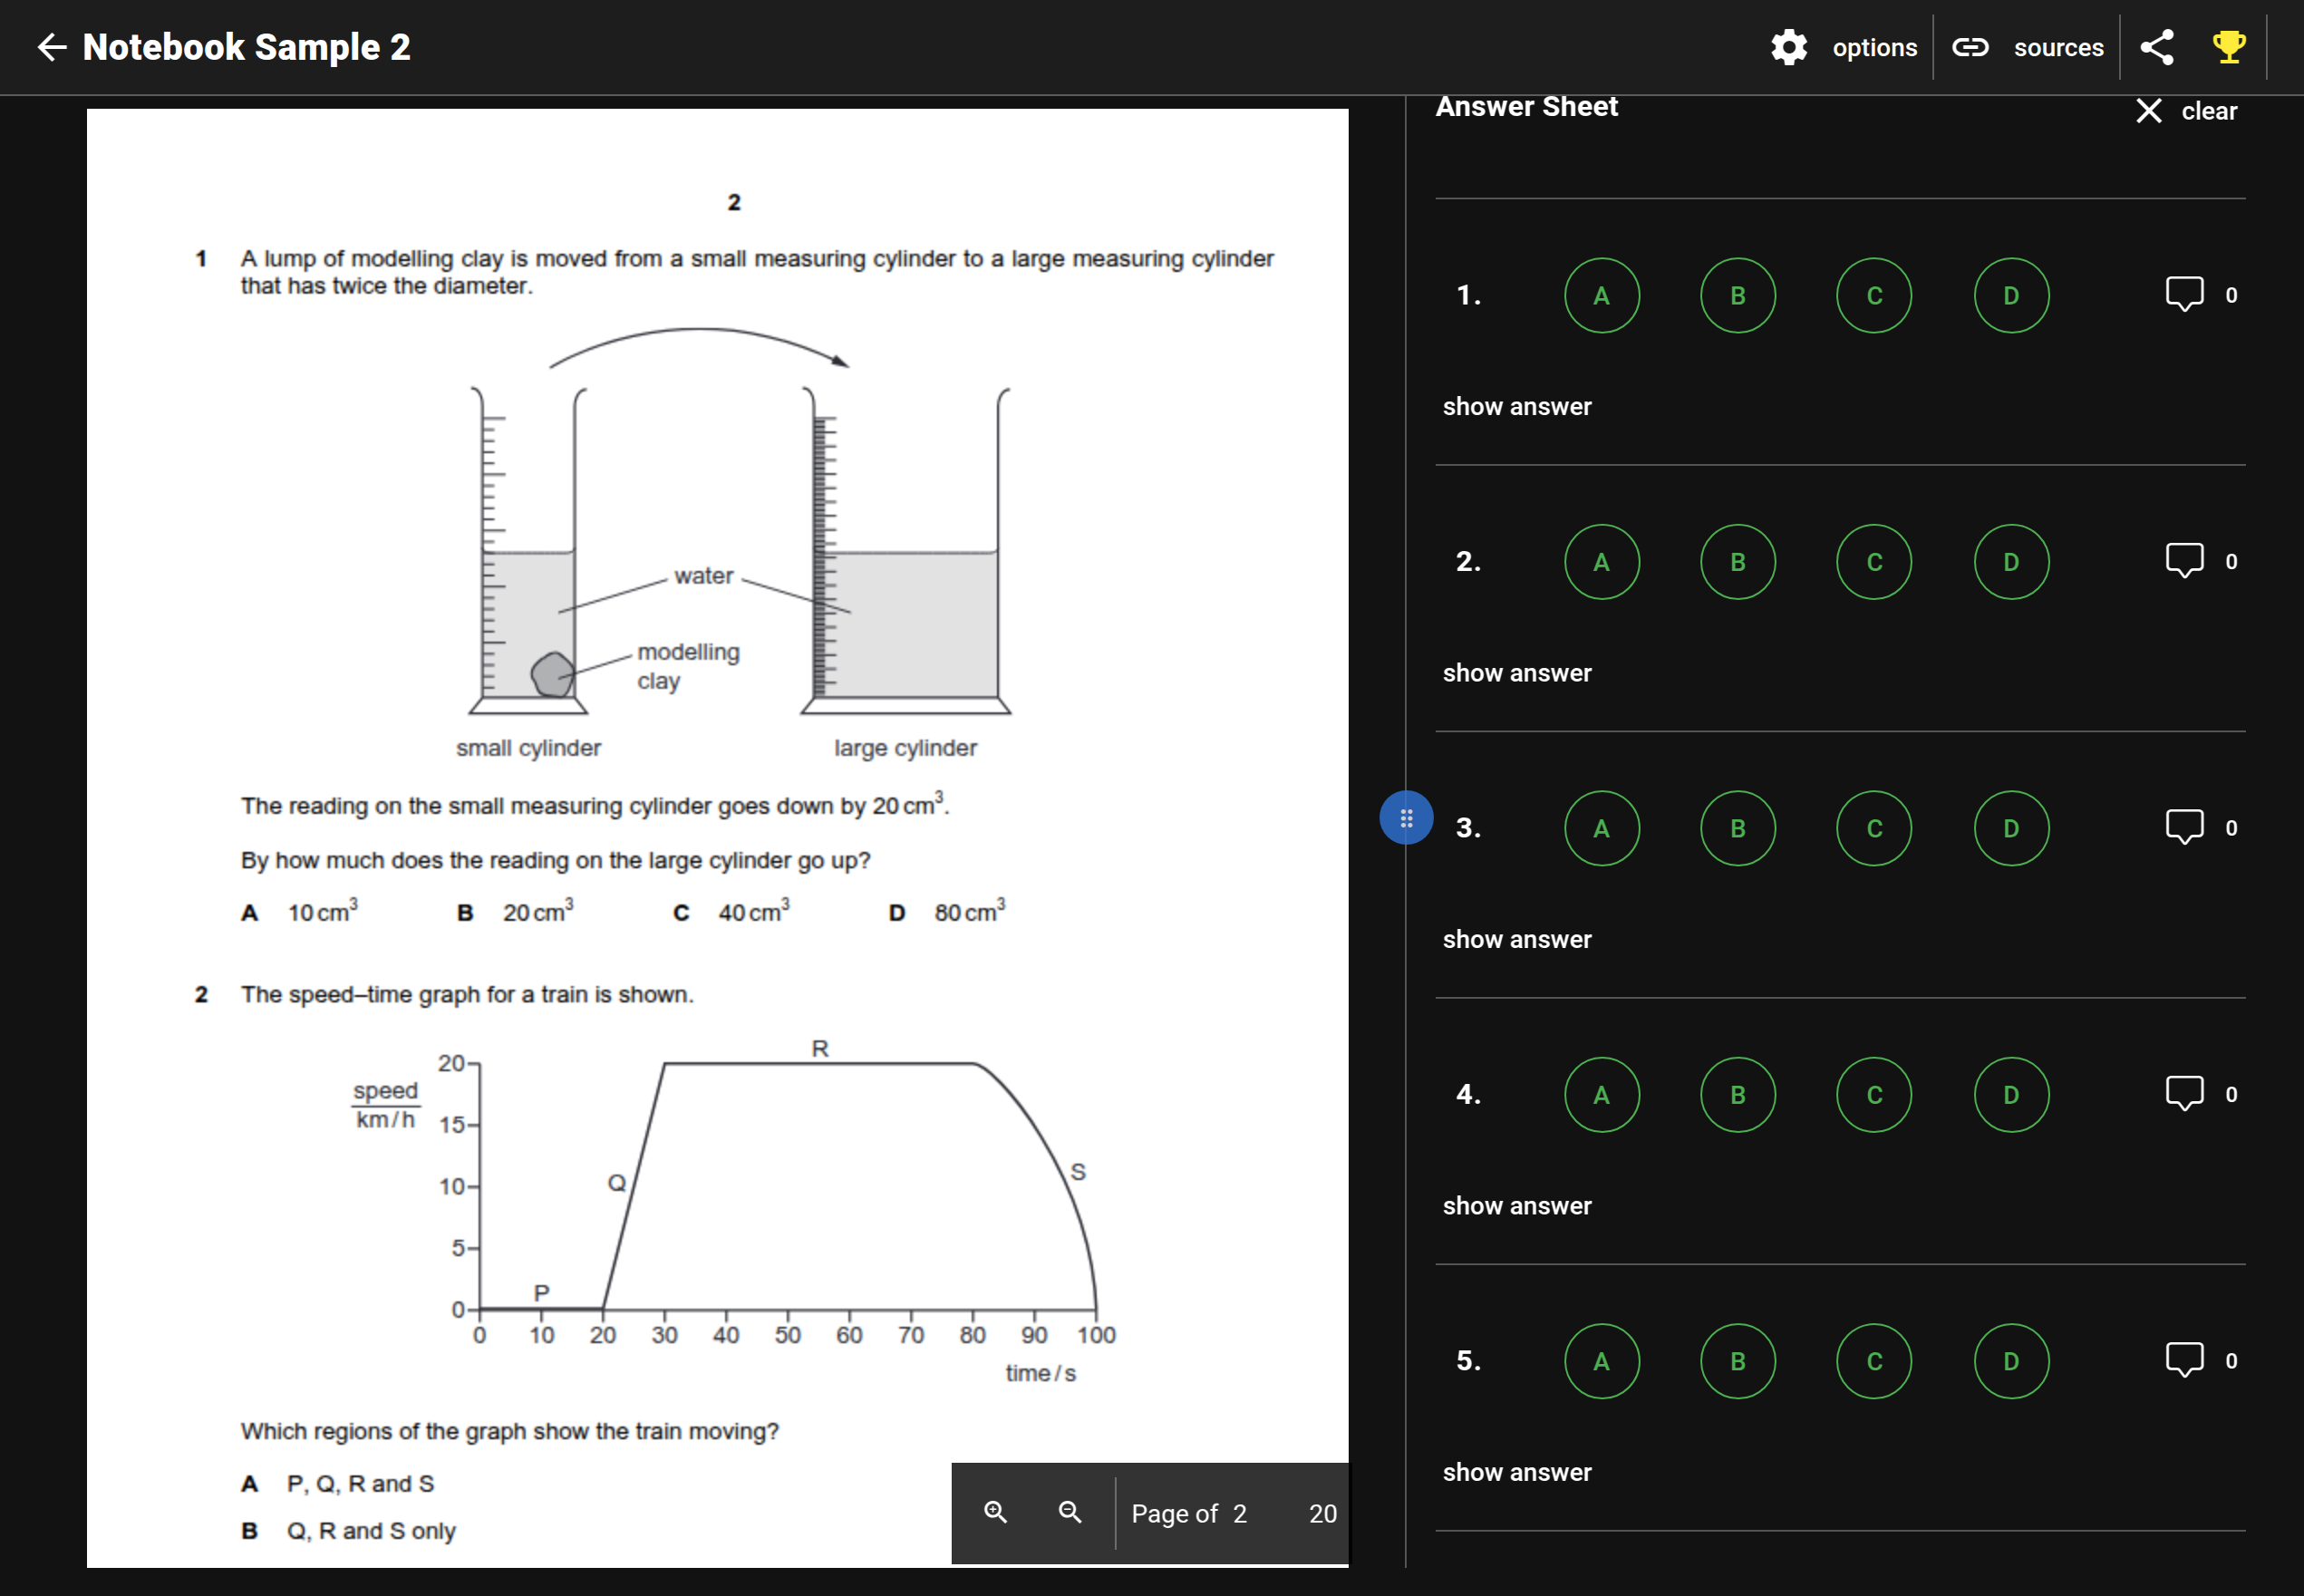Screen dimensions: 2304x1596
Task: Select answer A for question 5
Action: (1601, 1361)
